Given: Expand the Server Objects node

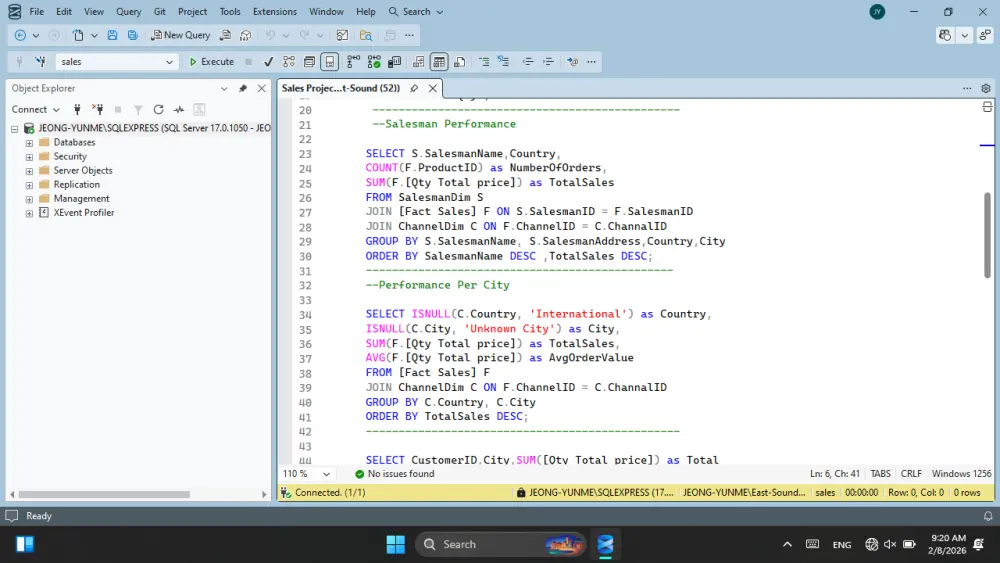Looking at the screenshot, I should click(x=29, y=171).
